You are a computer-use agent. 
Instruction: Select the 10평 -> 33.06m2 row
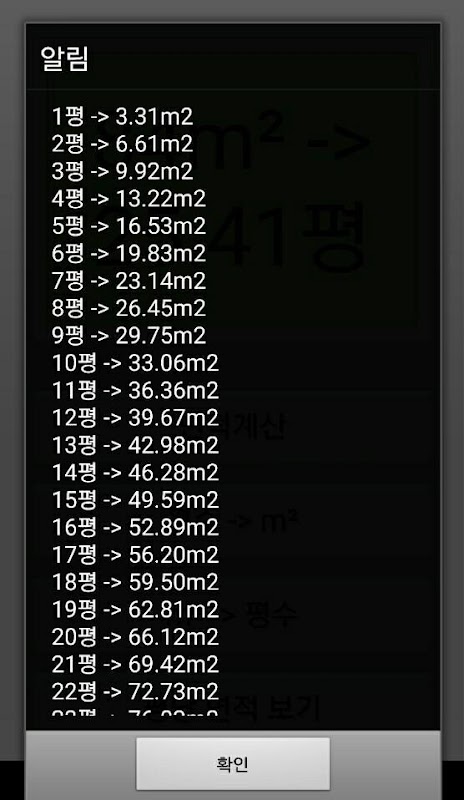(135, 363)
